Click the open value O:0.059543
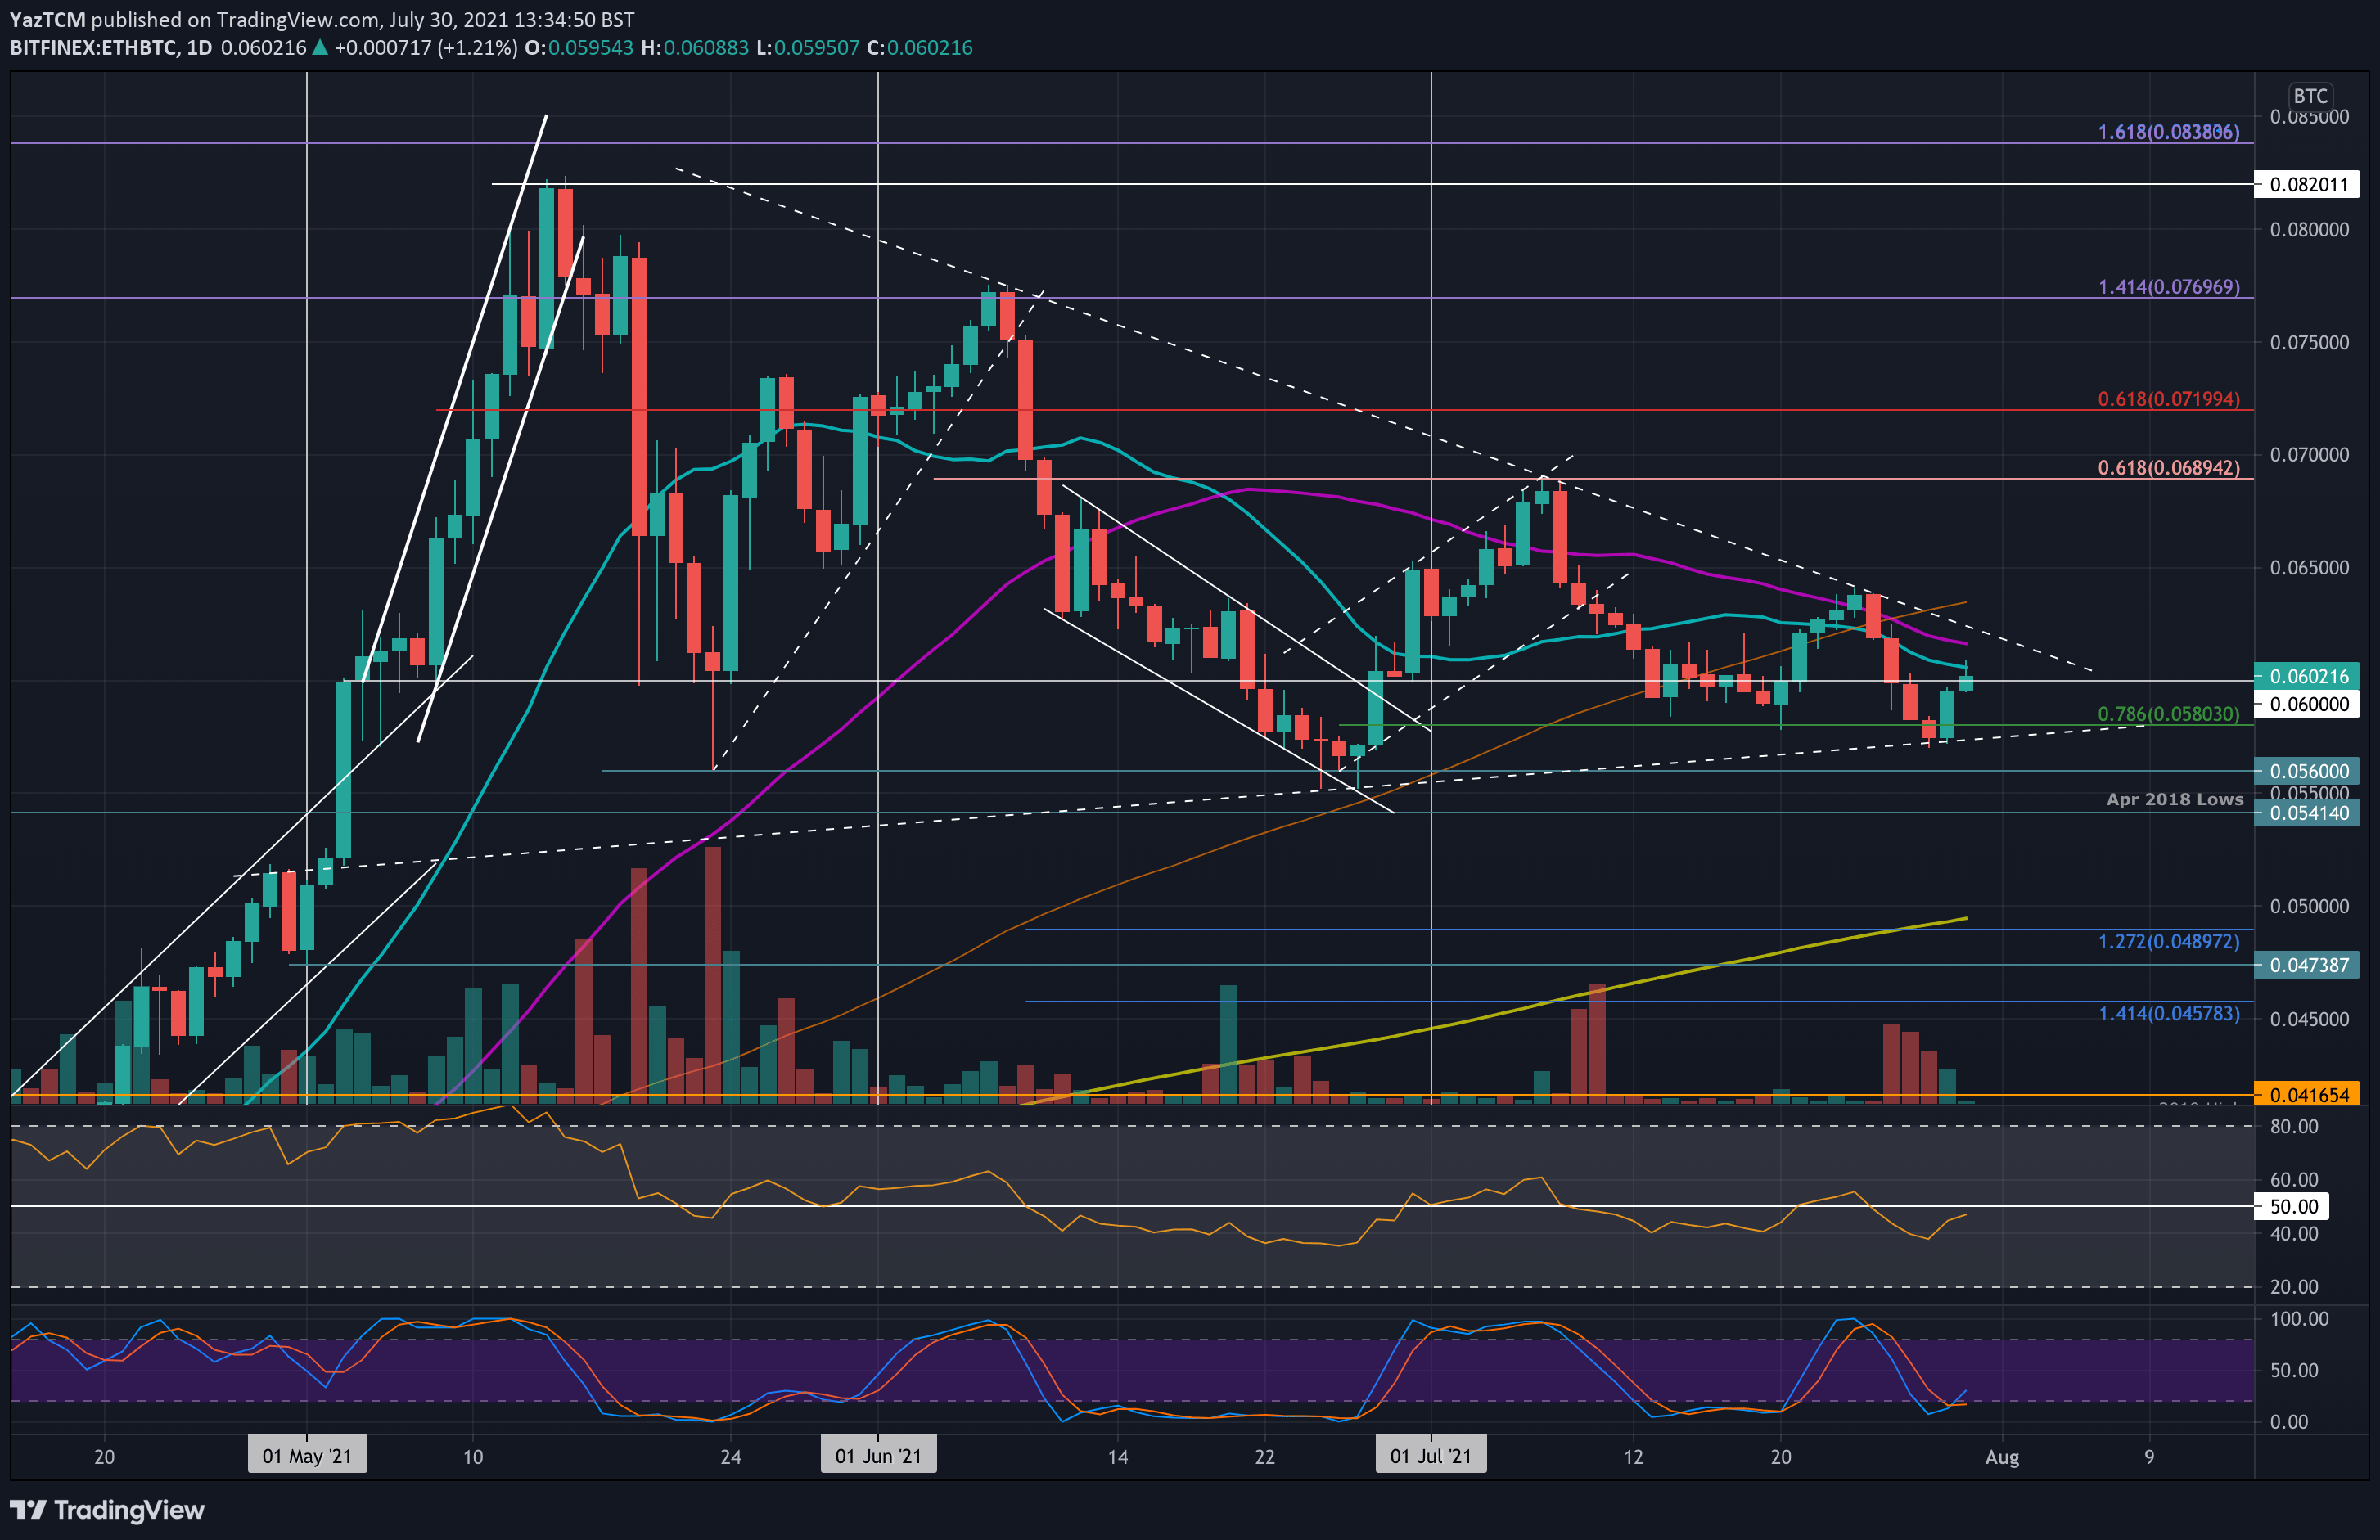The width and height of the screenshot is (2380, 1540). 579,48
